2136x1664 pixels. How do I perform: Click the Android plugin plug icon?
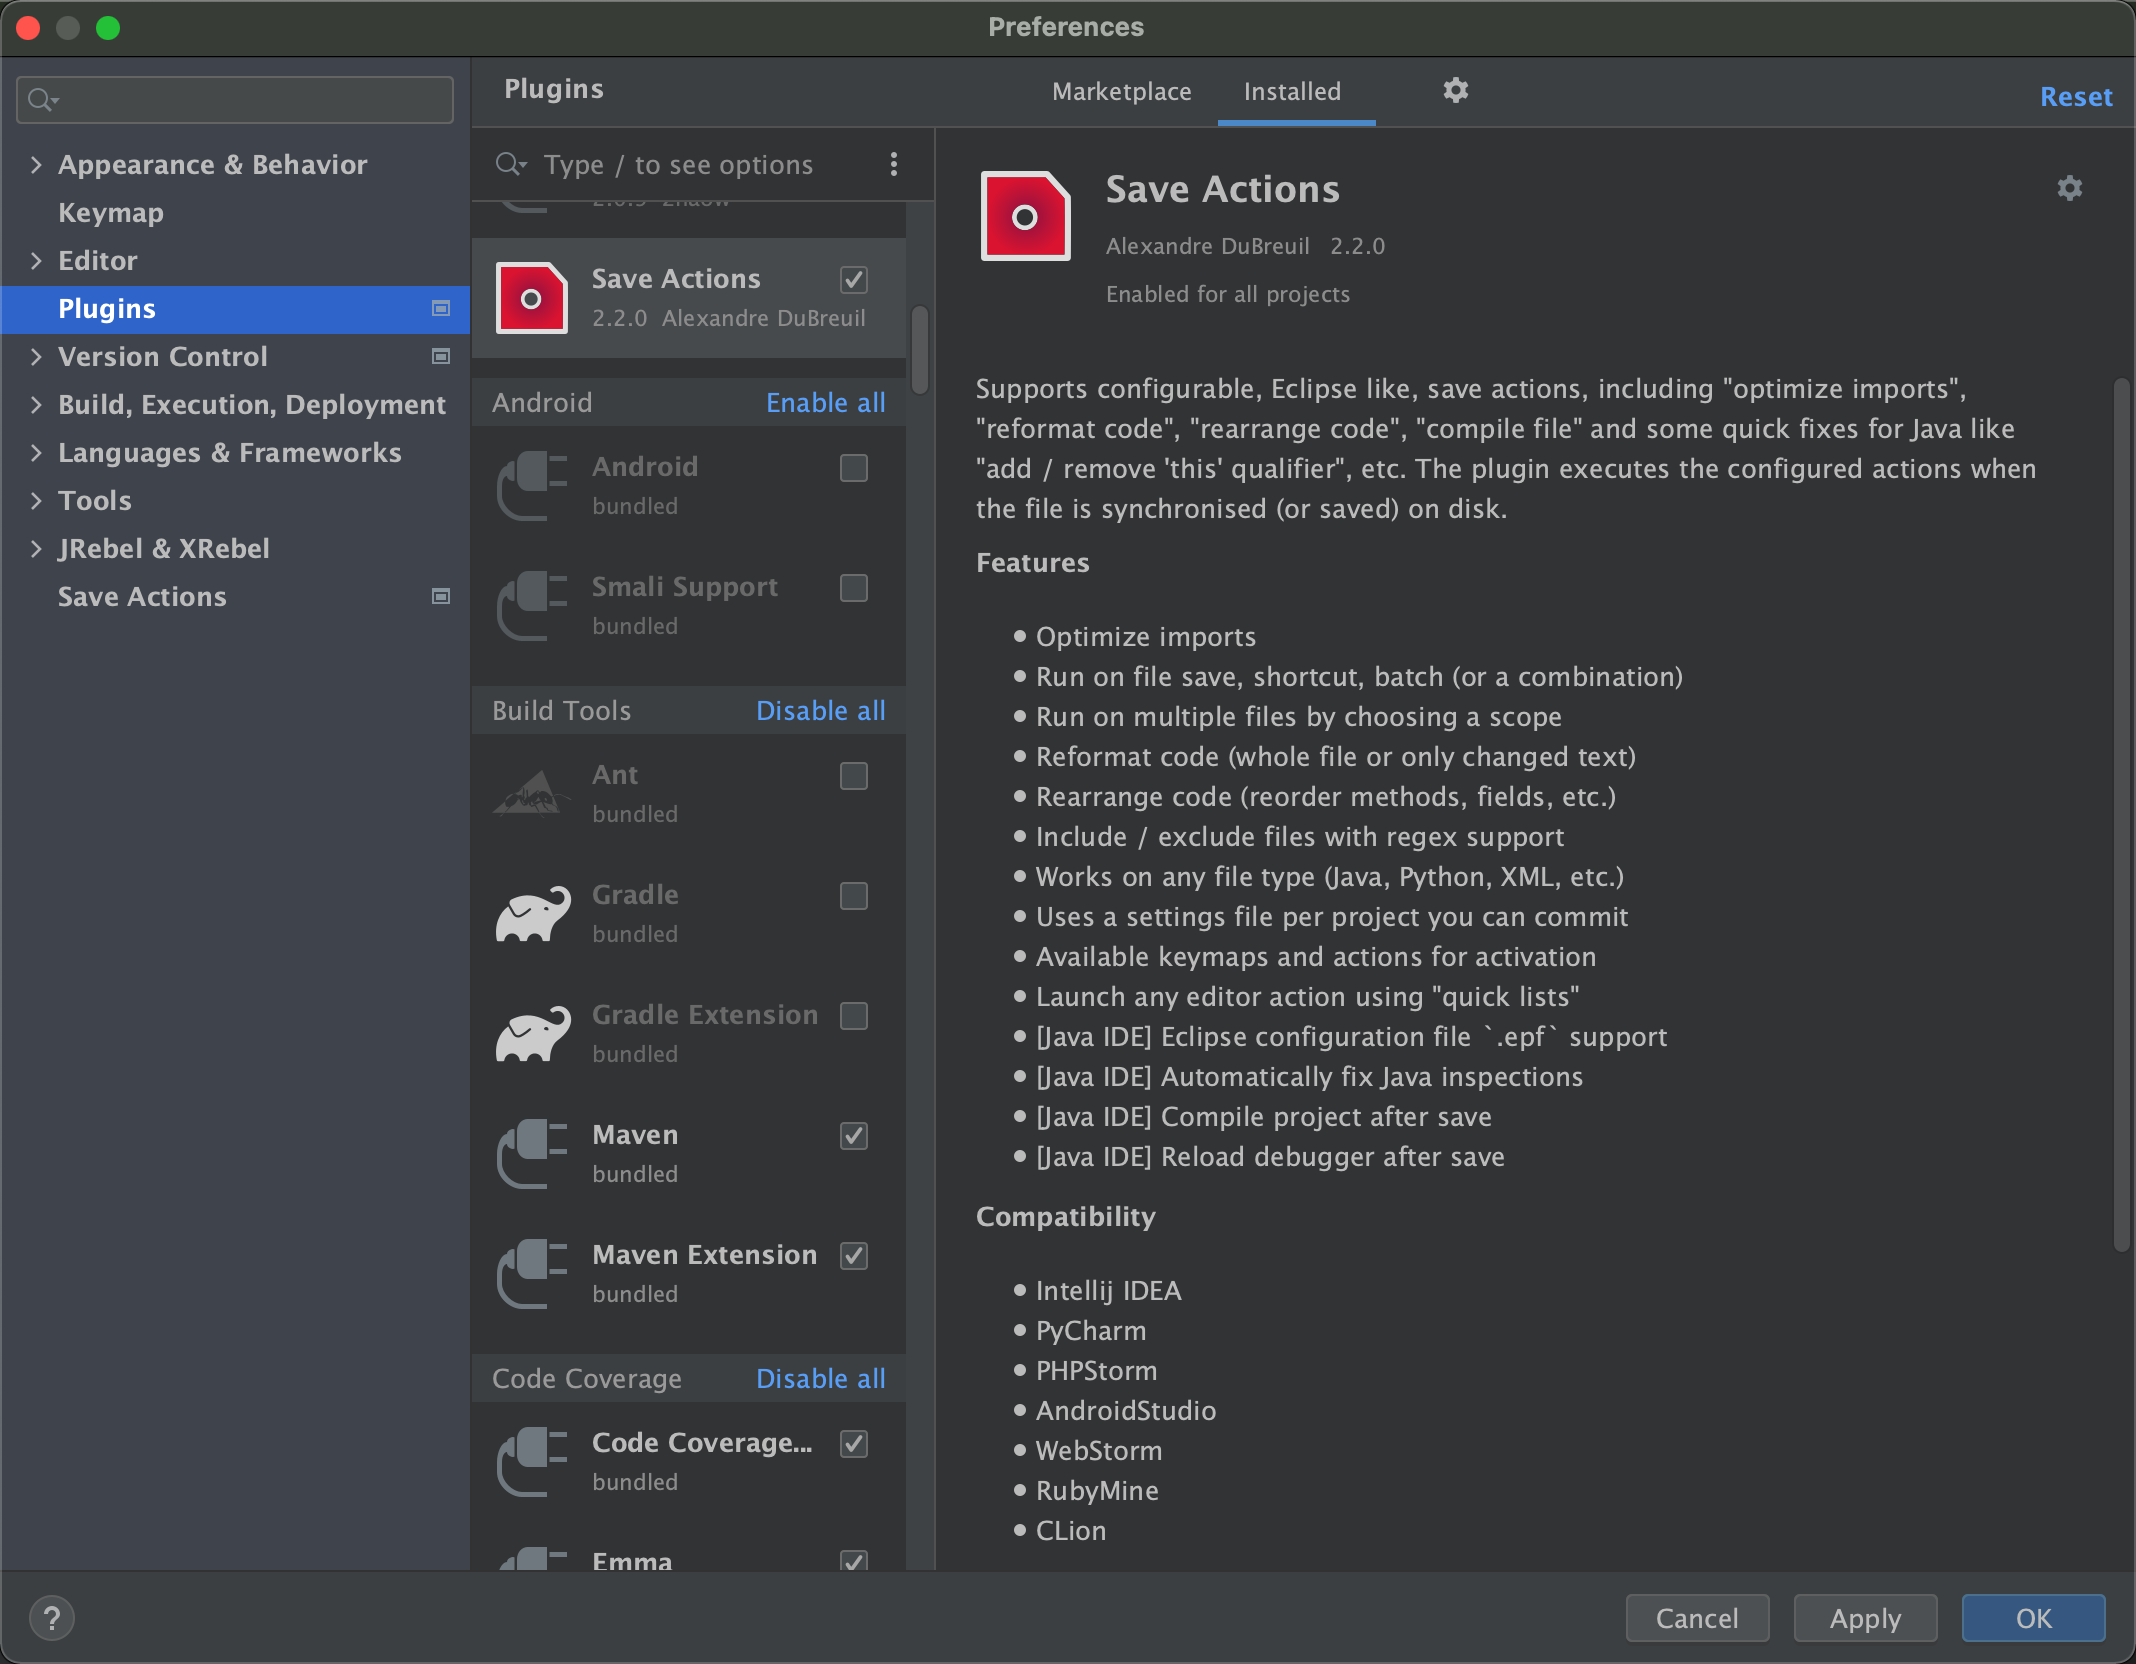(x=532, y=486)
